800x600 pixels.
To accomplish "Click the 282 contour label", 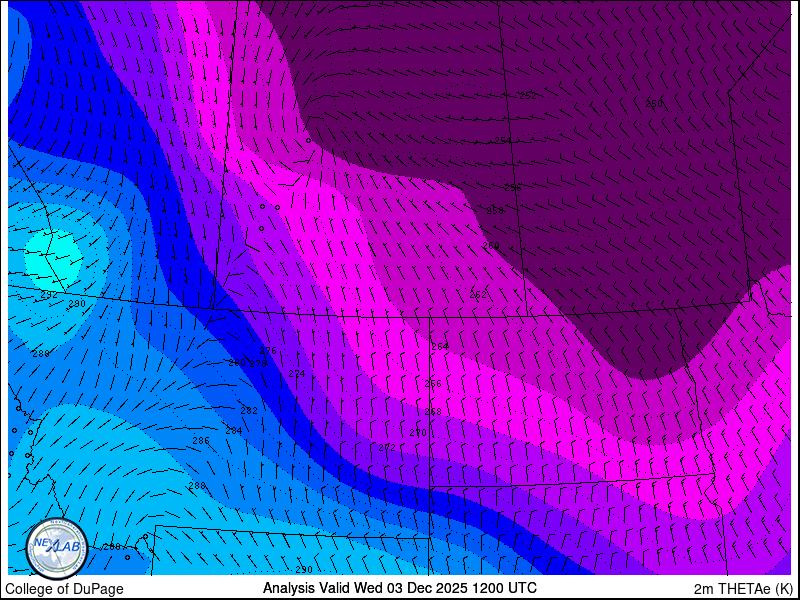I will 249,410.
